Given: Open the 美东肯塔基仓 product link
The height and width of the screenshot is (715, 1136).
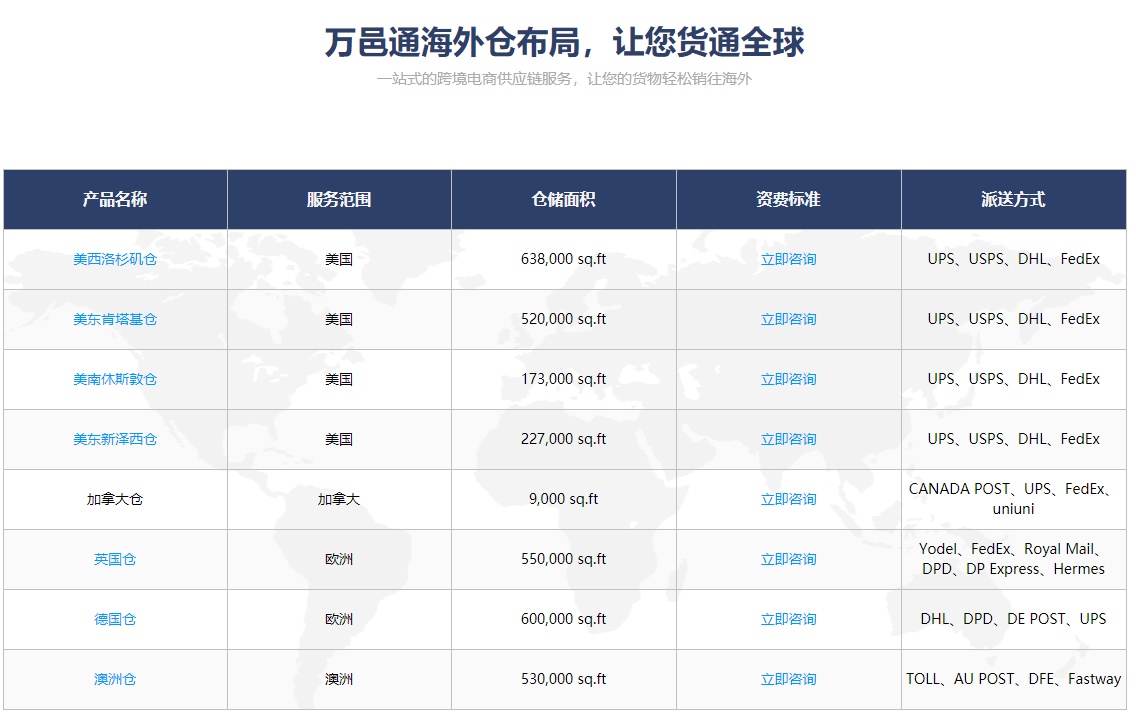Looking at the screenshot, I should pos(114,319).
